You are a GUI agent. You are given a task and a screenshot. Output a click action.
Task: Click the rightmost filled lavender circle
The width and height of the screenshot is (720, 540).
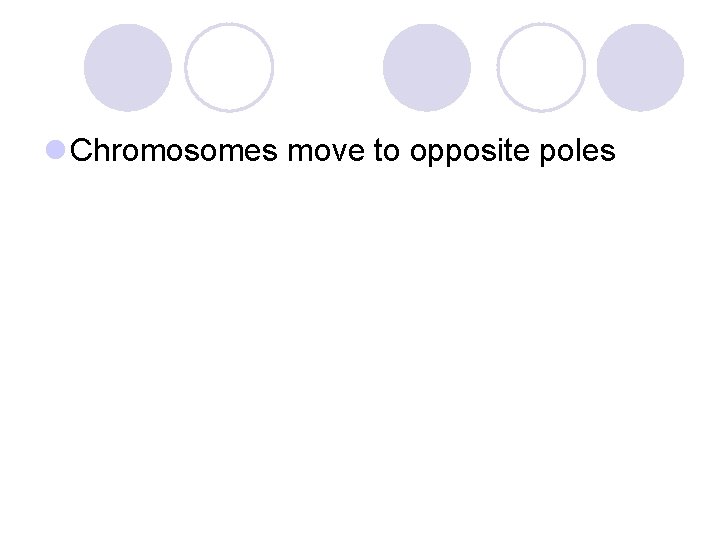(x=640, y=68)
